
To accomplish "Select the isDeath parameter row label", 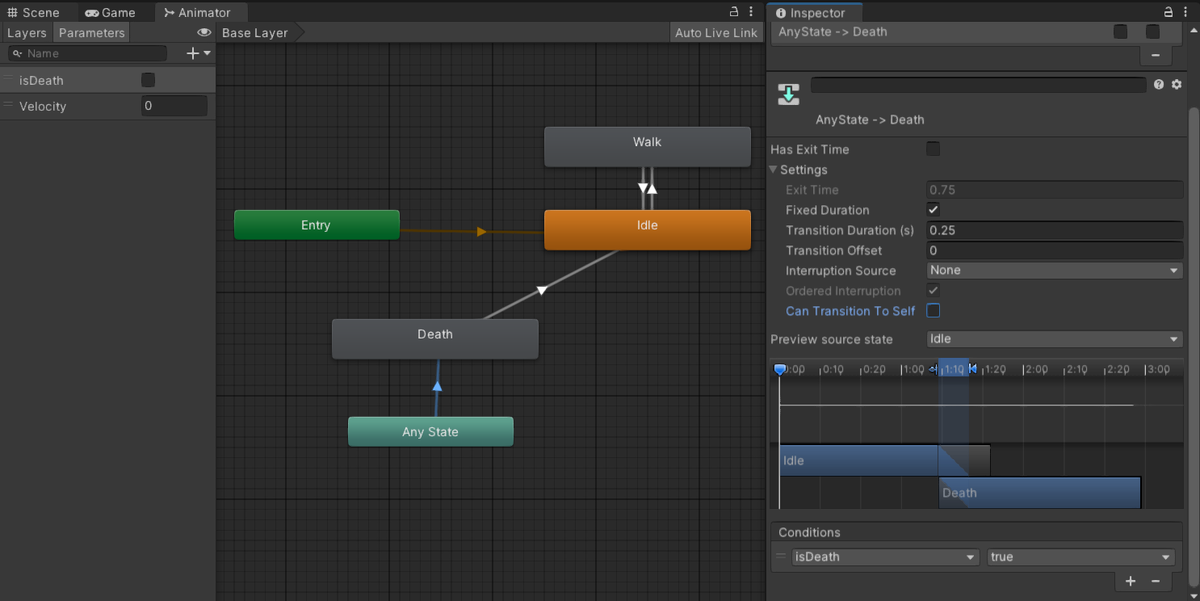I will pyautogui.click(x=41, y=80).
